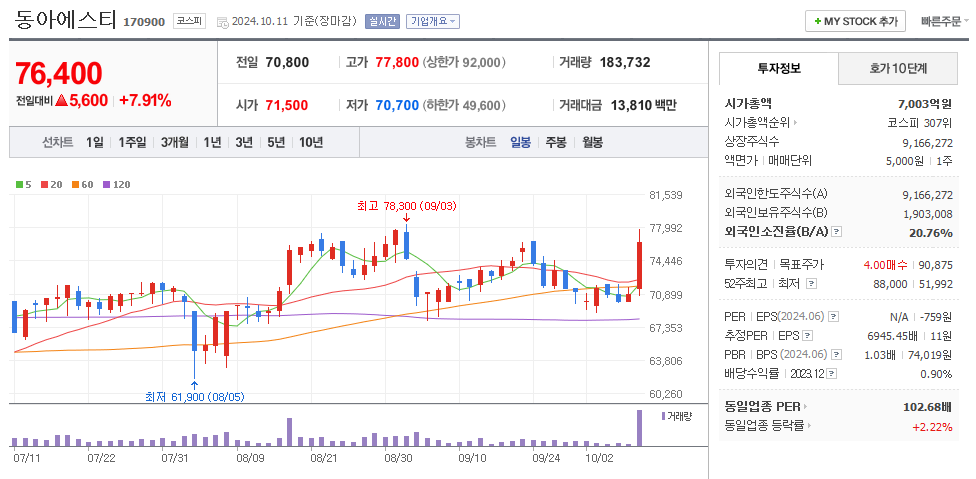976x479 pixels.
Task: Click the blue arrow above 최저 61,900 label
Action: pos(195,384)
